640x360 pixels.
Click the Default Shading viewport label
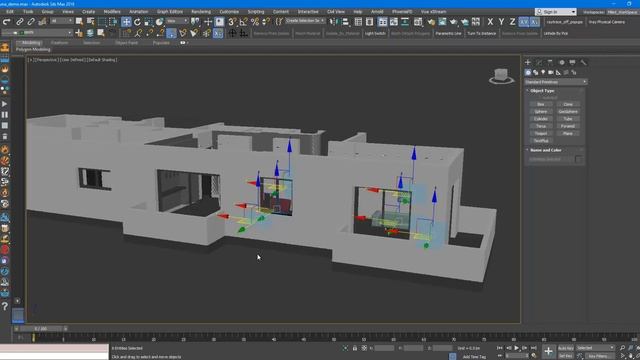(102, 60)
